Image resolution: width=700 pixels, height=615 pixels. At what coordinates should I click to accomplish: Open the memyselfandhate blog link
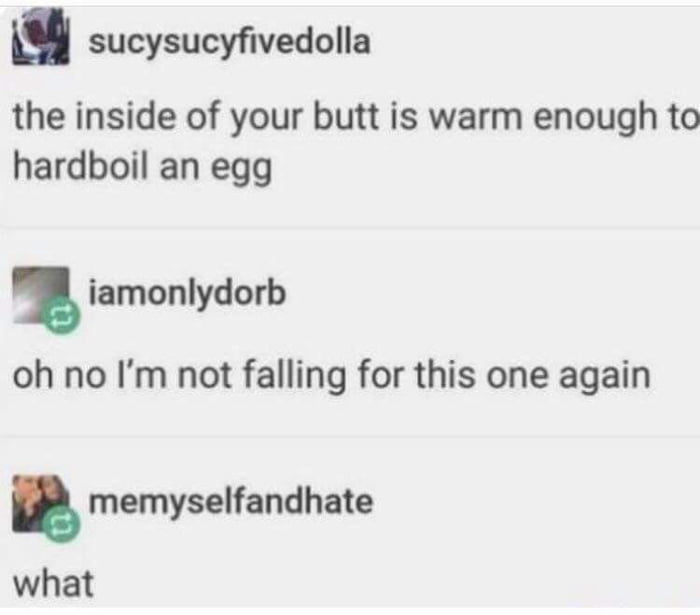click(231, 502)
